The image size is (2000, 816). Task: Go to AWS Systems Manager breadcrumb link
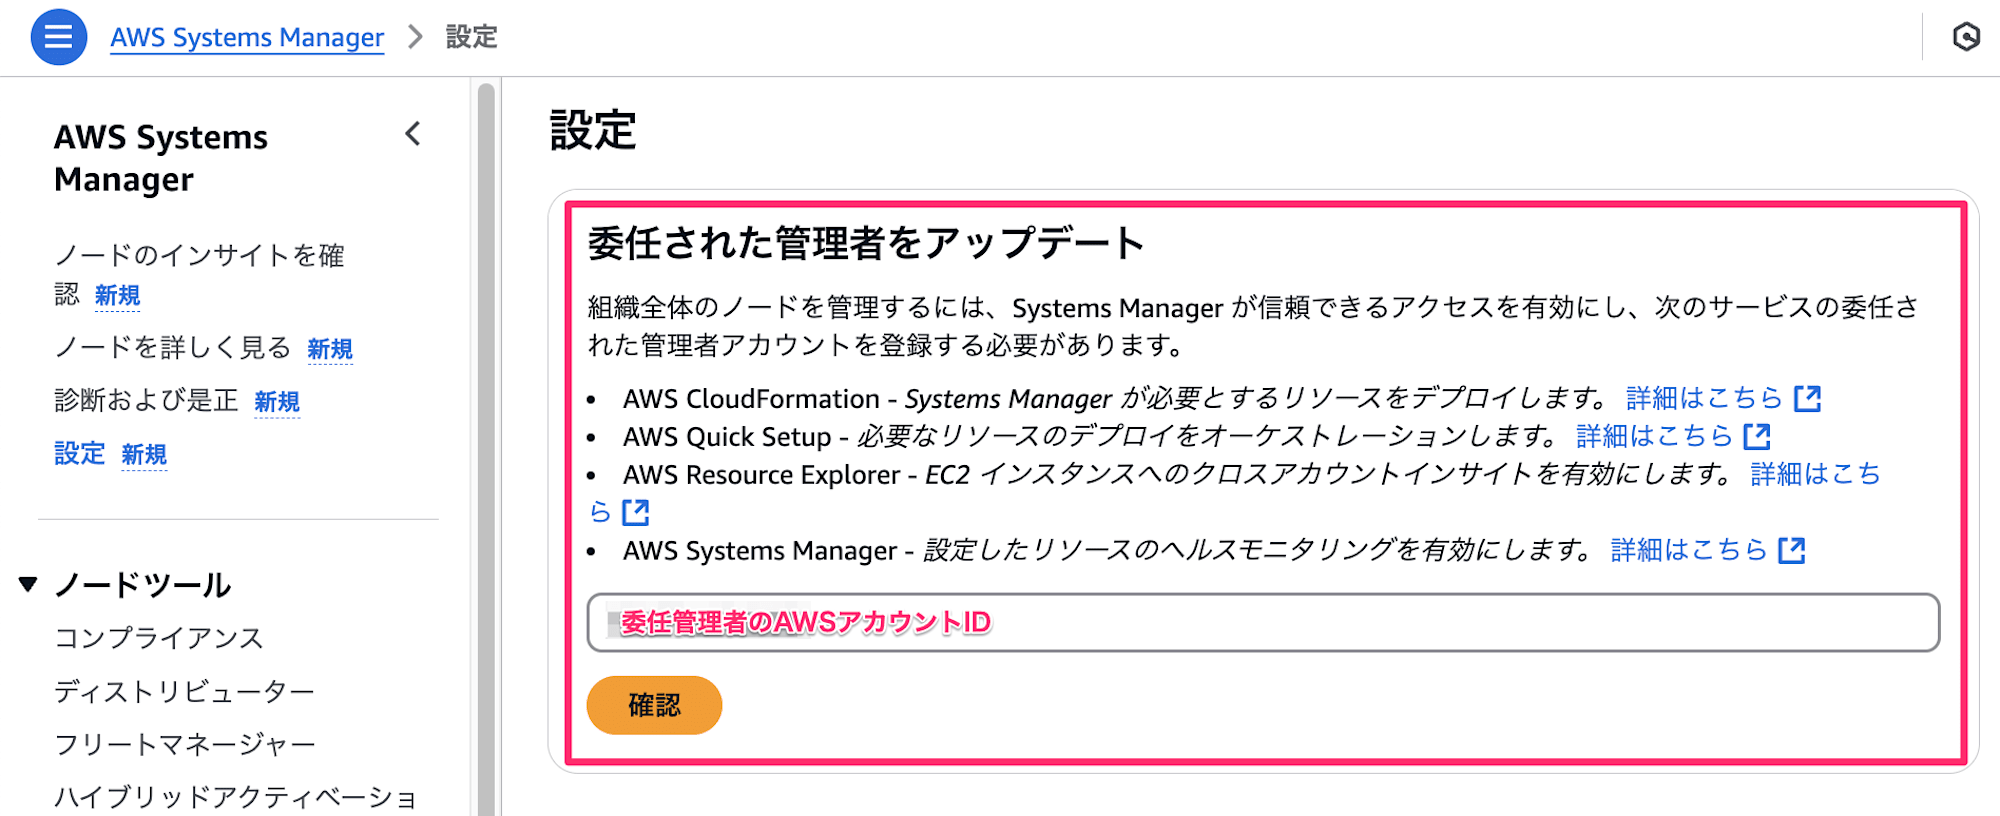pyautogui.click(x=247, y=37)
